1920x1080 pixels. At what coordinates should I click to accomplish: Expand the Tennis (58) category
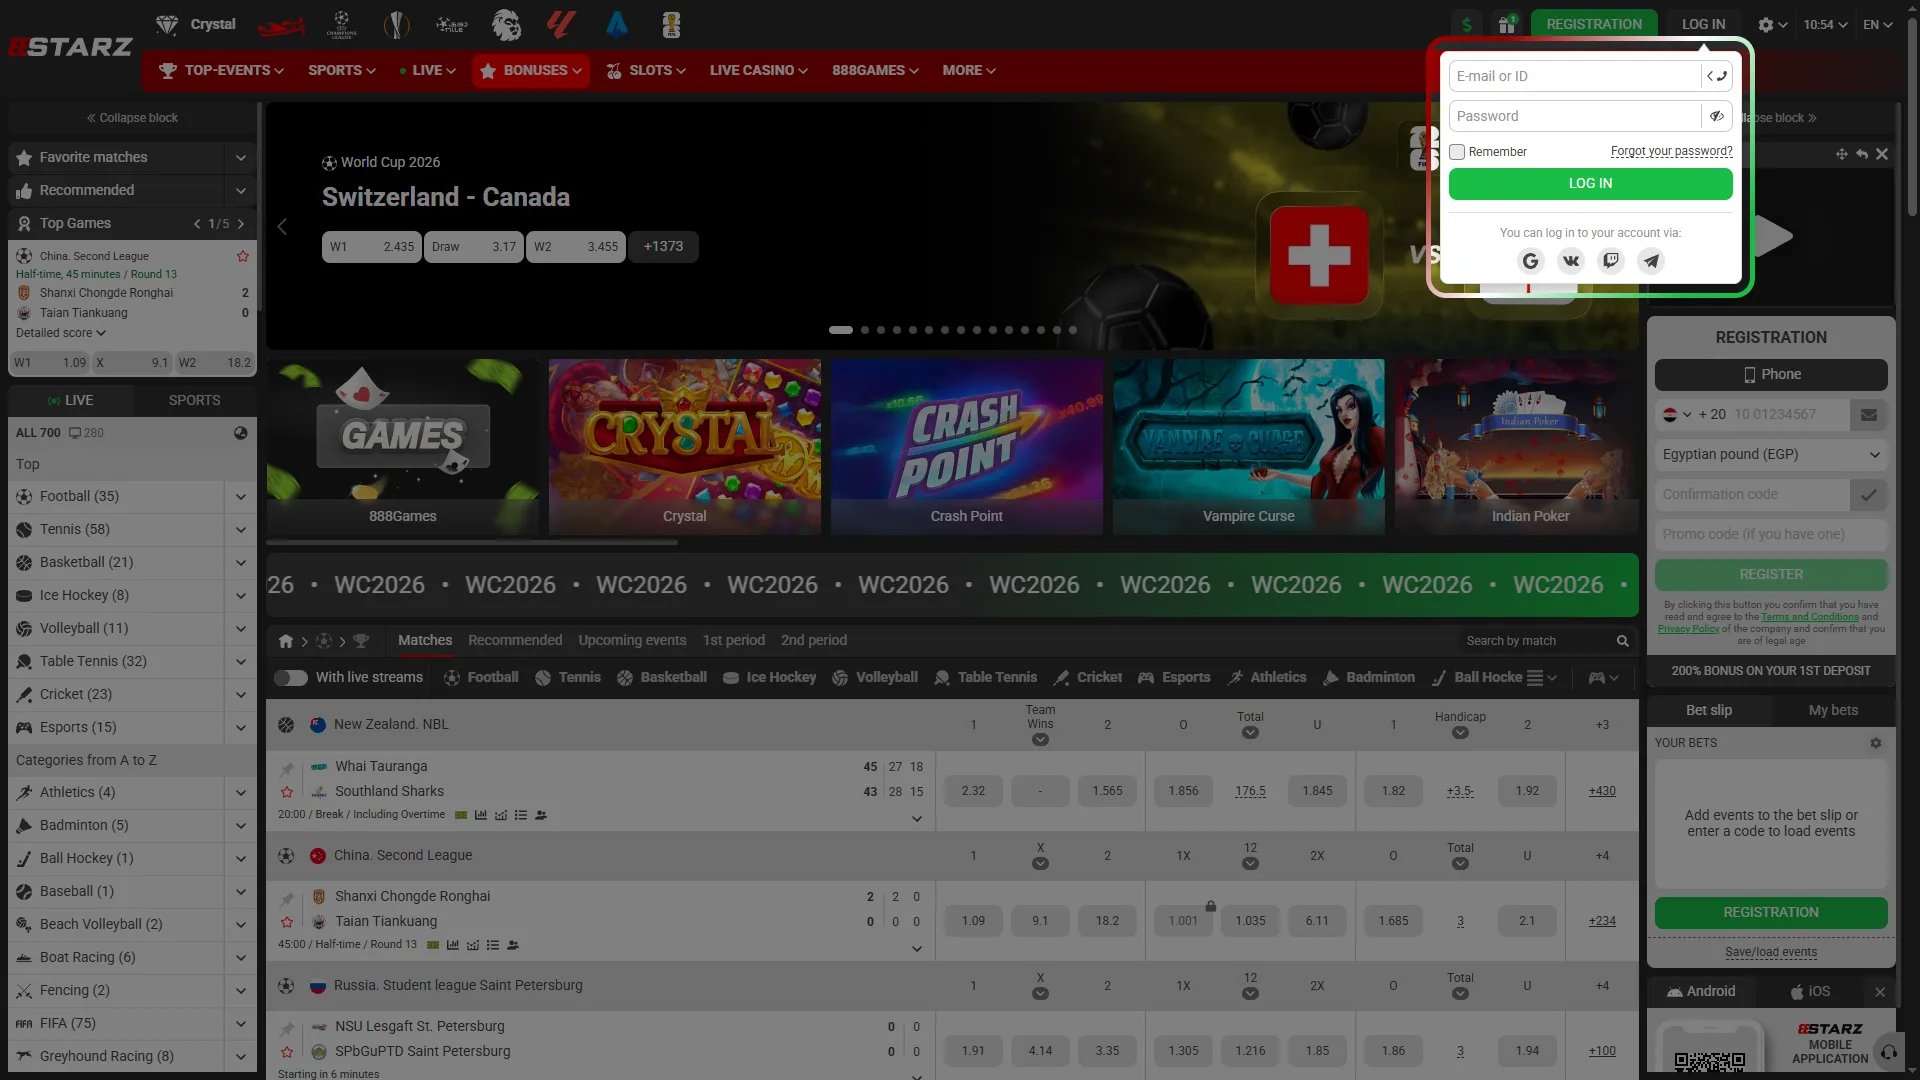click(241, 530)
